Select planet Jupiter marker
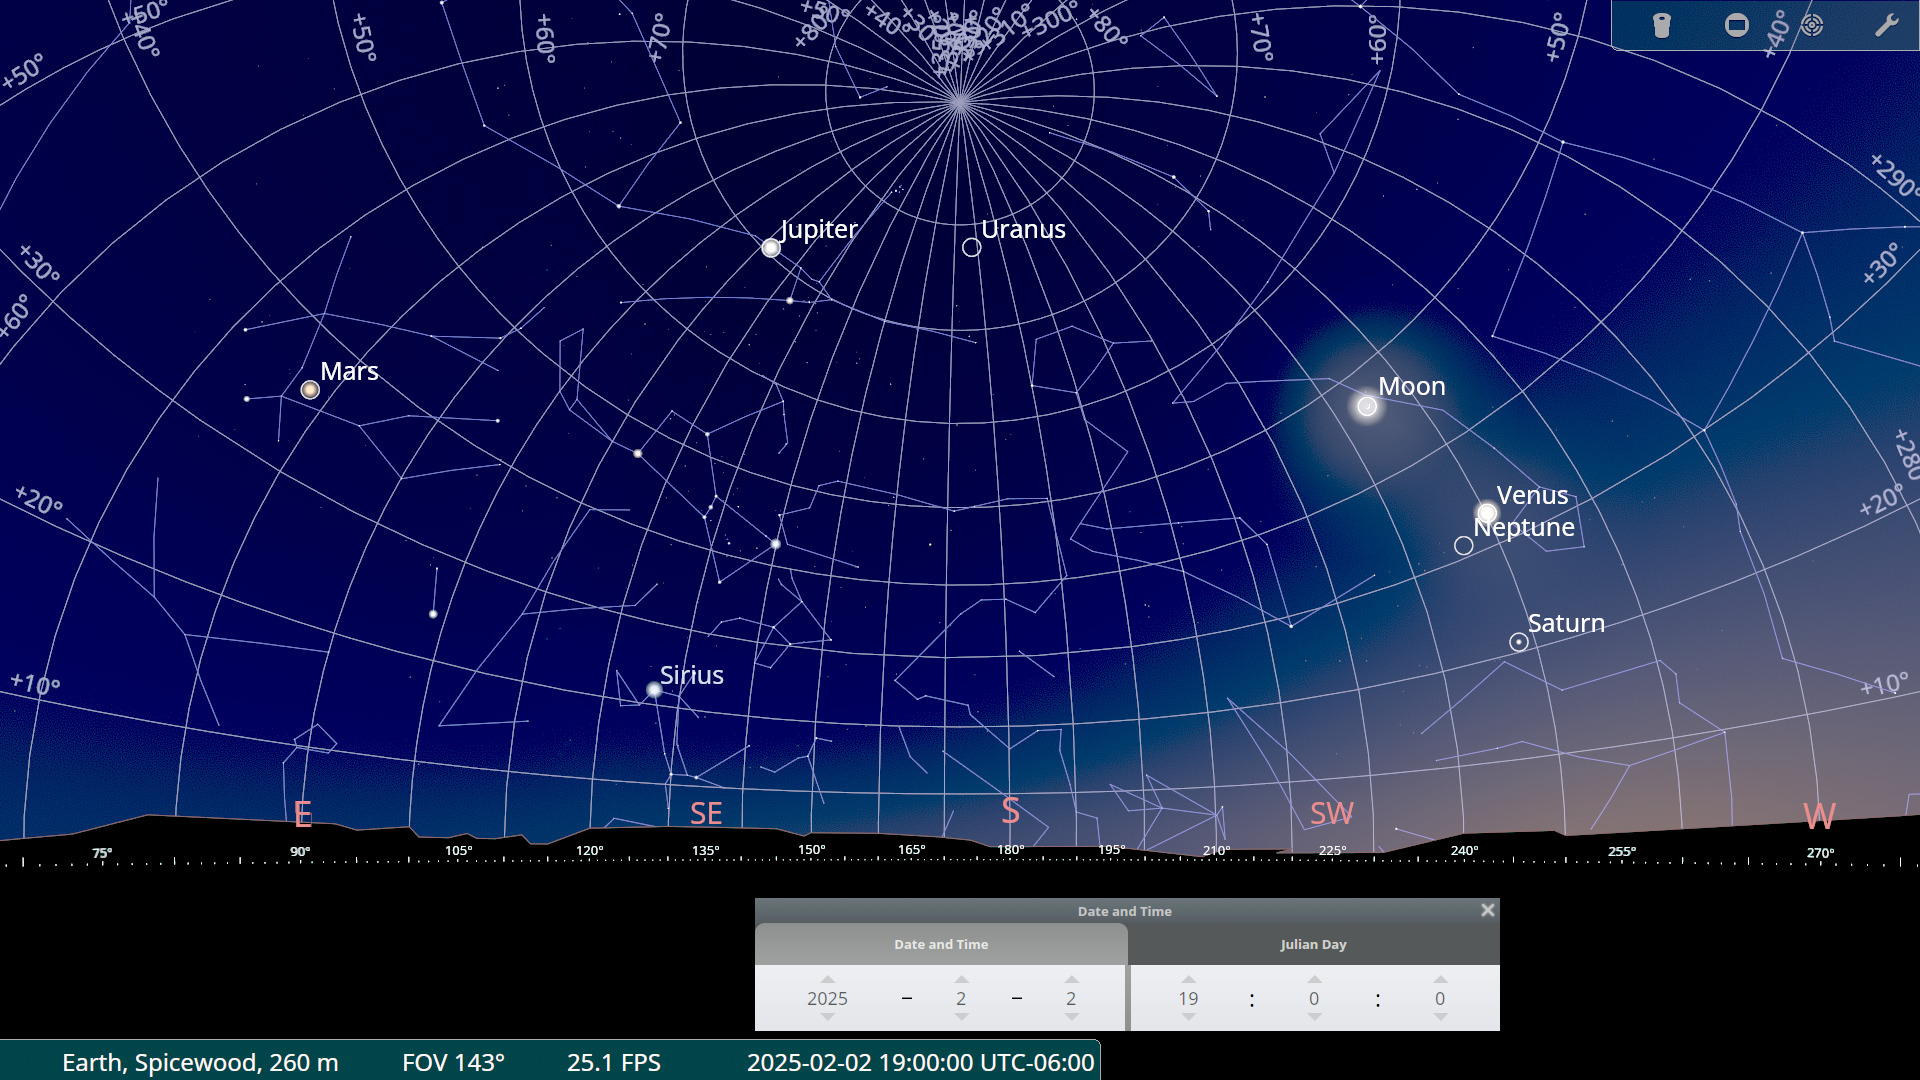The height and width of the screenshot is (1080, 1920). tap(771, 248)
